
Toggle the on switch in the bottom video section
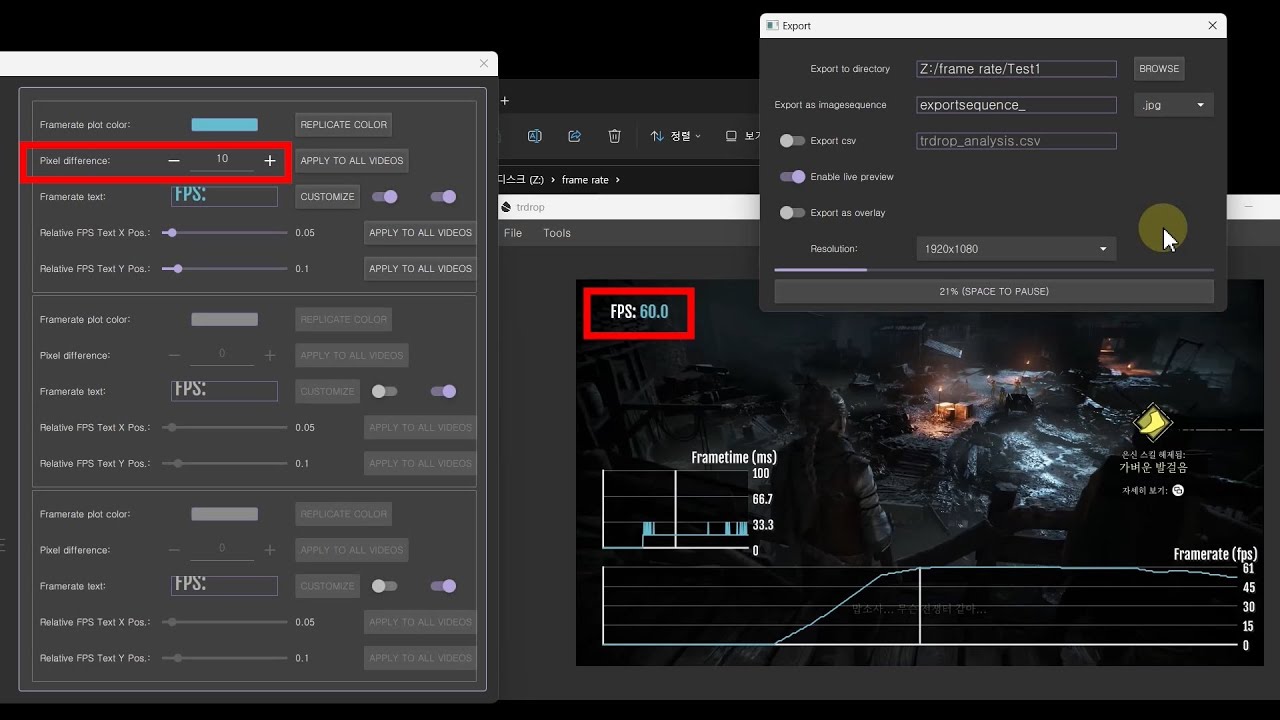(x=443, y=586)
